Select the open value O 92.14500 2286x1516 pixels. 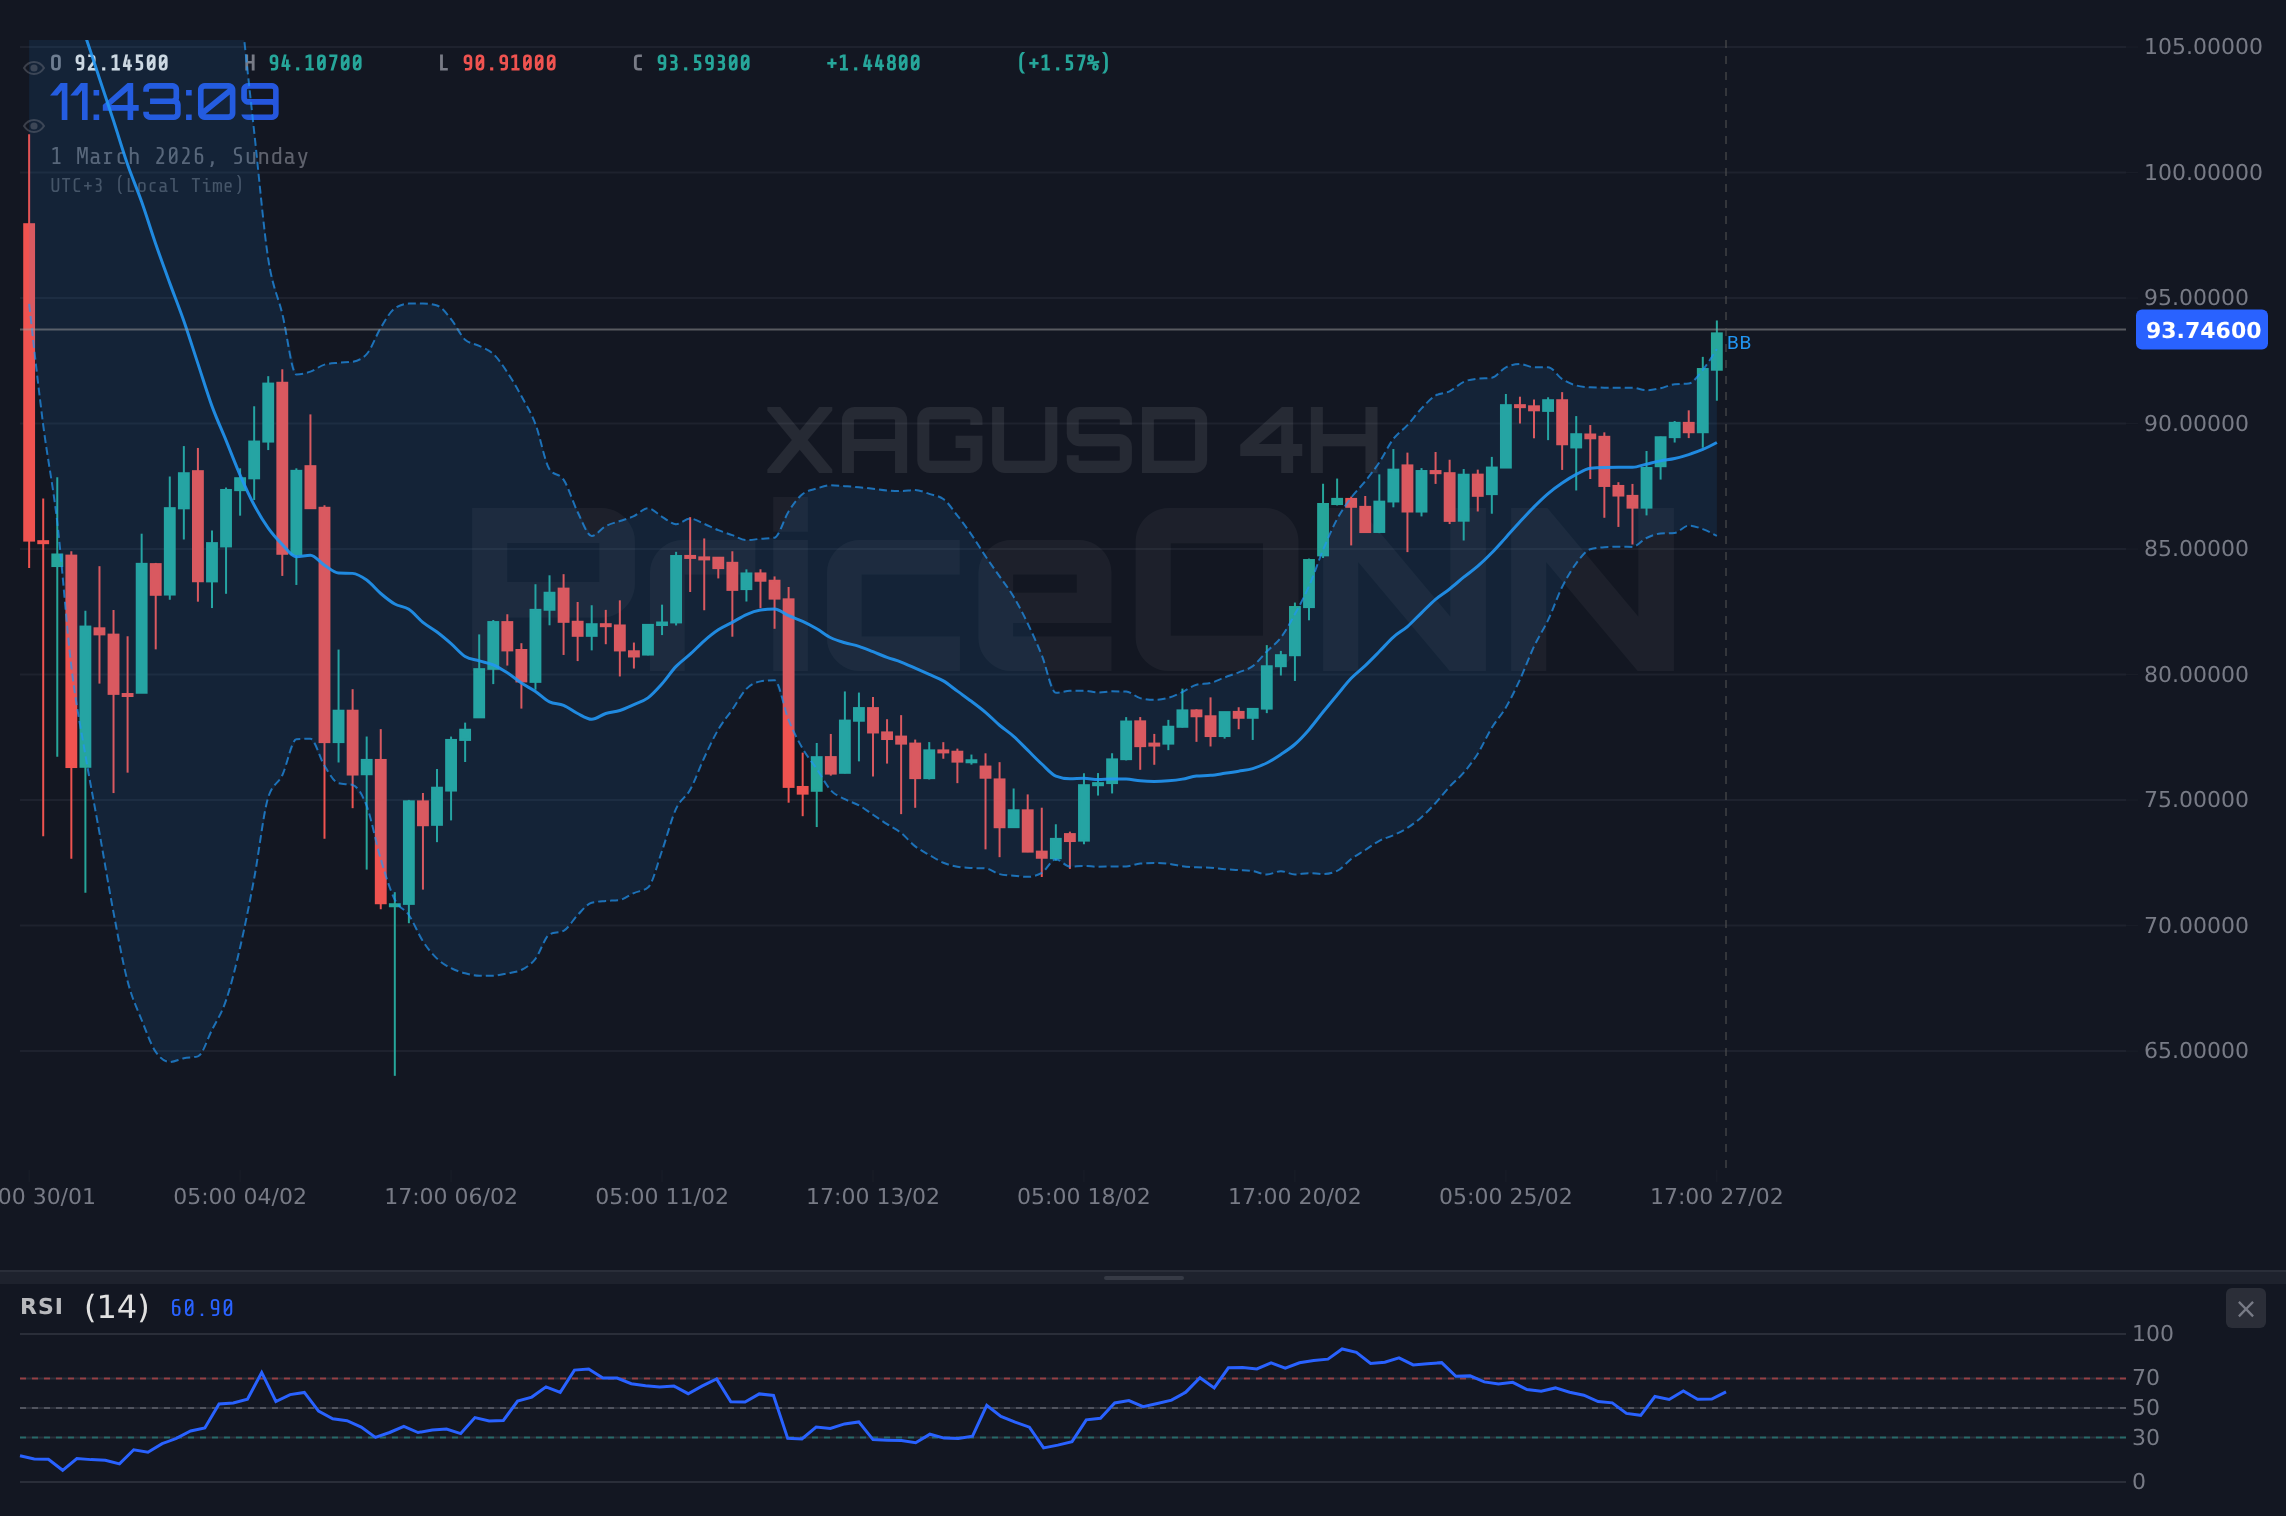[x=110, y=62]
